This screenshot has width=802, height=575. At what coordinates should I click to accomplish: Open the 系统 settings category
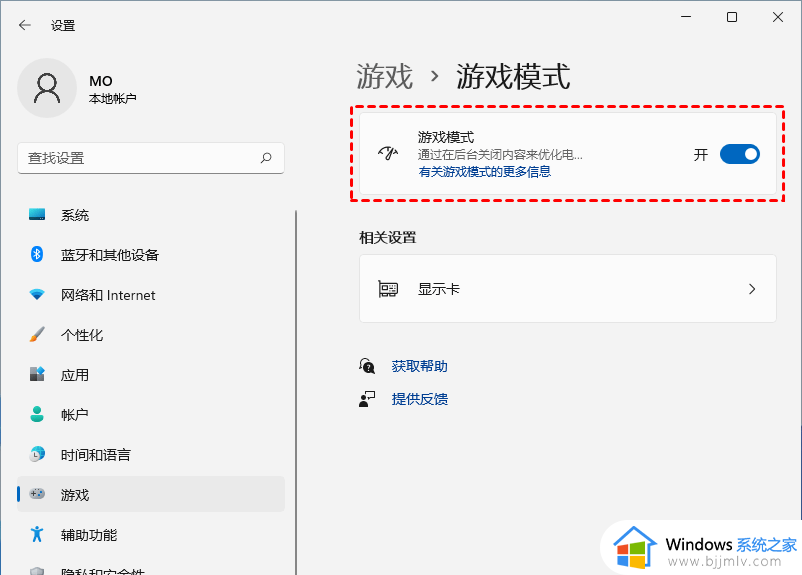[x=150, y=215]
